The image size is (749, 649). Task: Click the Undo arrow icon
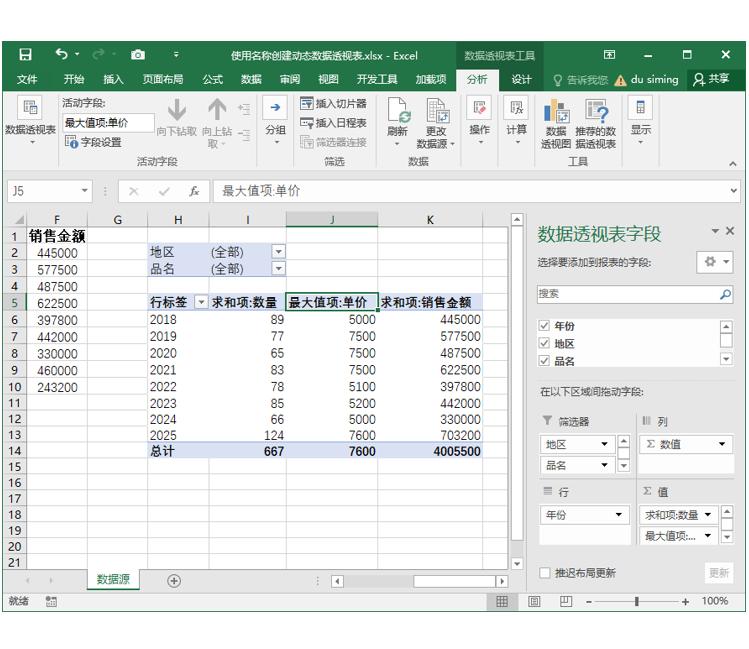tap(61, 54)
